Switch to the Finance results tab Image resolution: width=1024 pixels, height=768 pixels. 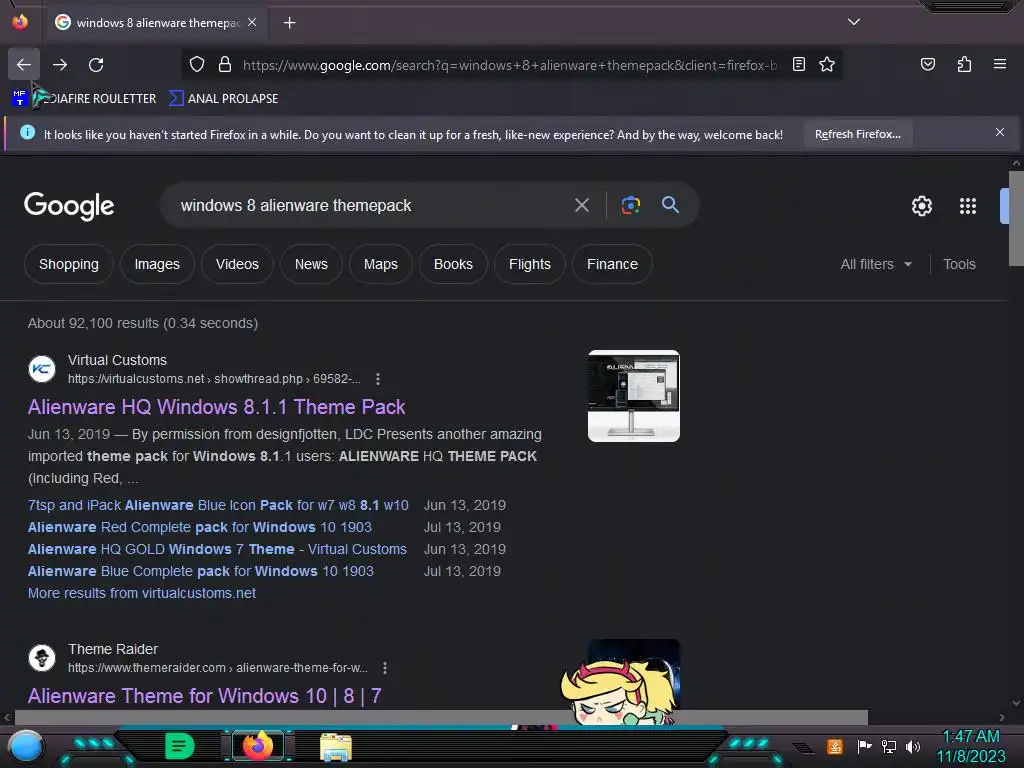tap(612, 264)
